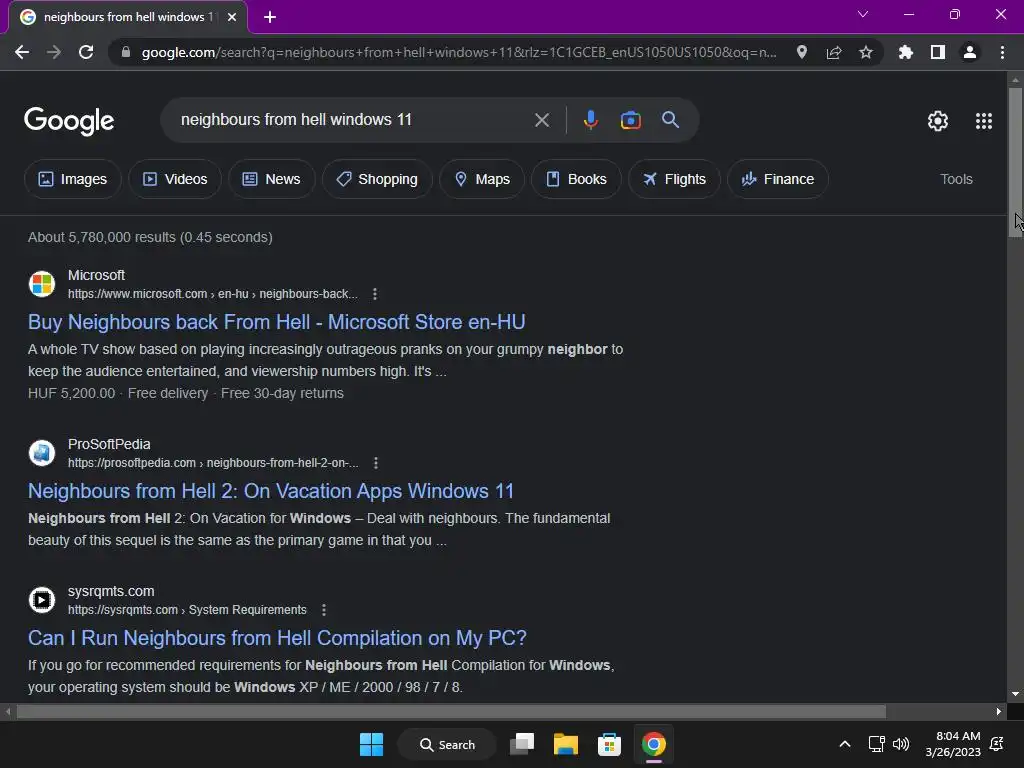
Task: Switch to News results
Action: click(x=272, y=179)
